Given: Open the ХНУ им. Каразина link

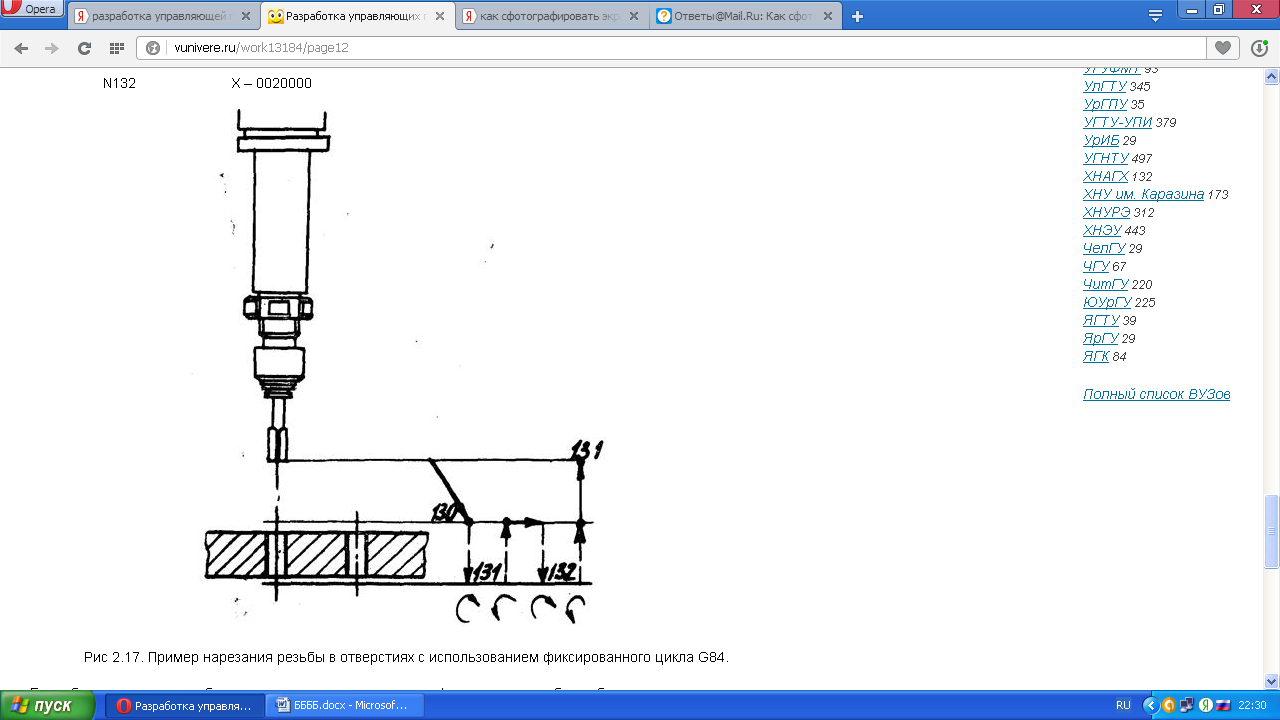Looking at the screenshot, I should (1143, 195).
